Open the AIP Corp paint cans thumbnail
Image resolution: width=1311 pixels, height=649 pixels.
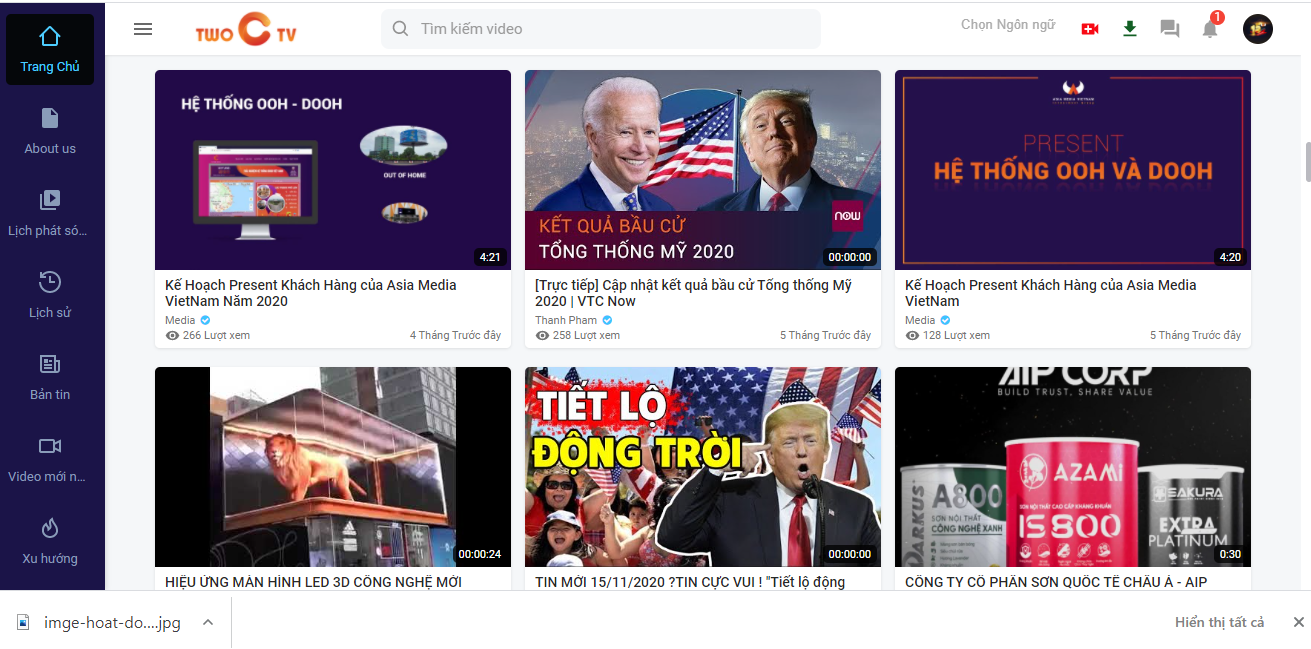click(x=1073, y=467)
